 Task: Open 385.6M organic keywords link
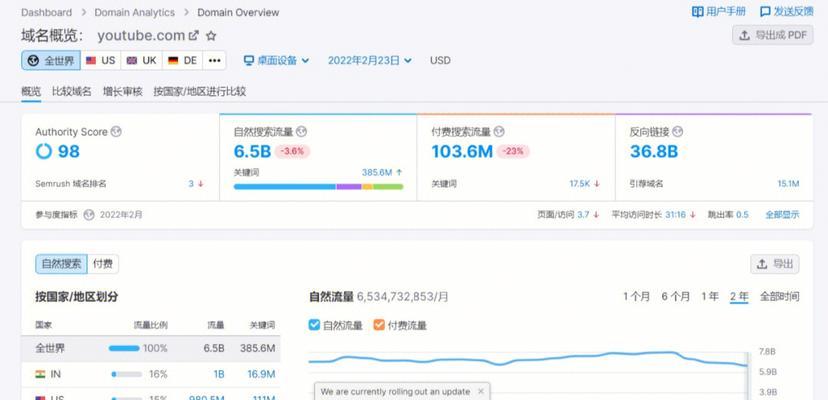coord(377,172)
